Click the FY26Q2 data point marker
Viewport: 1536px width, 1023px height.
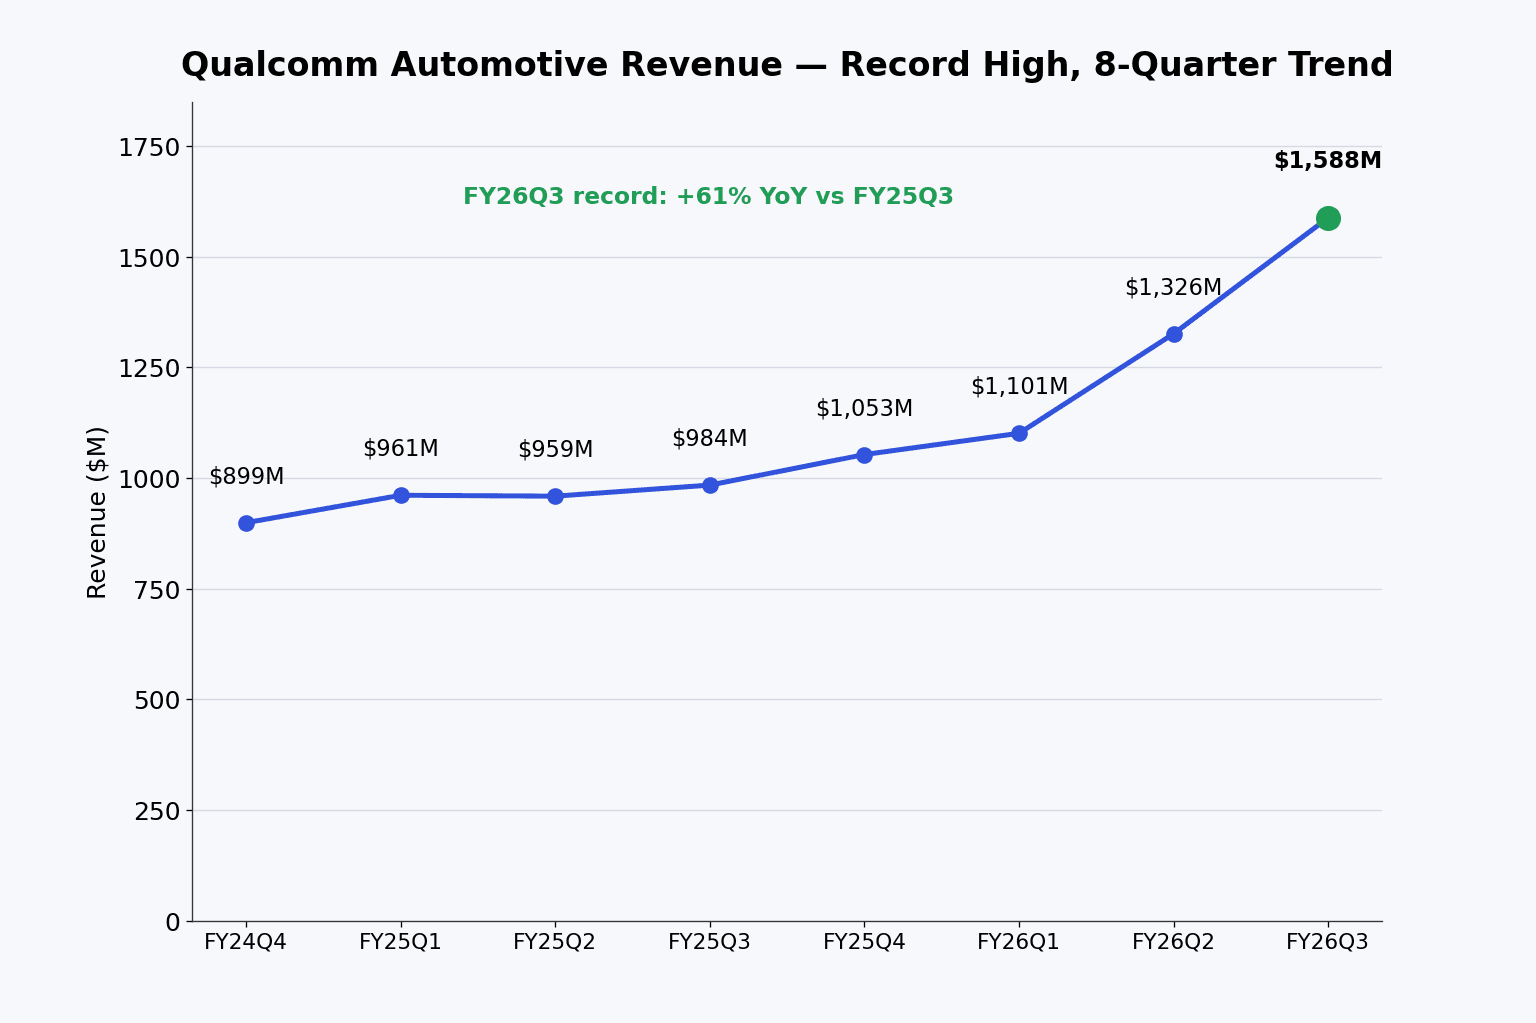click(1174, 334)
